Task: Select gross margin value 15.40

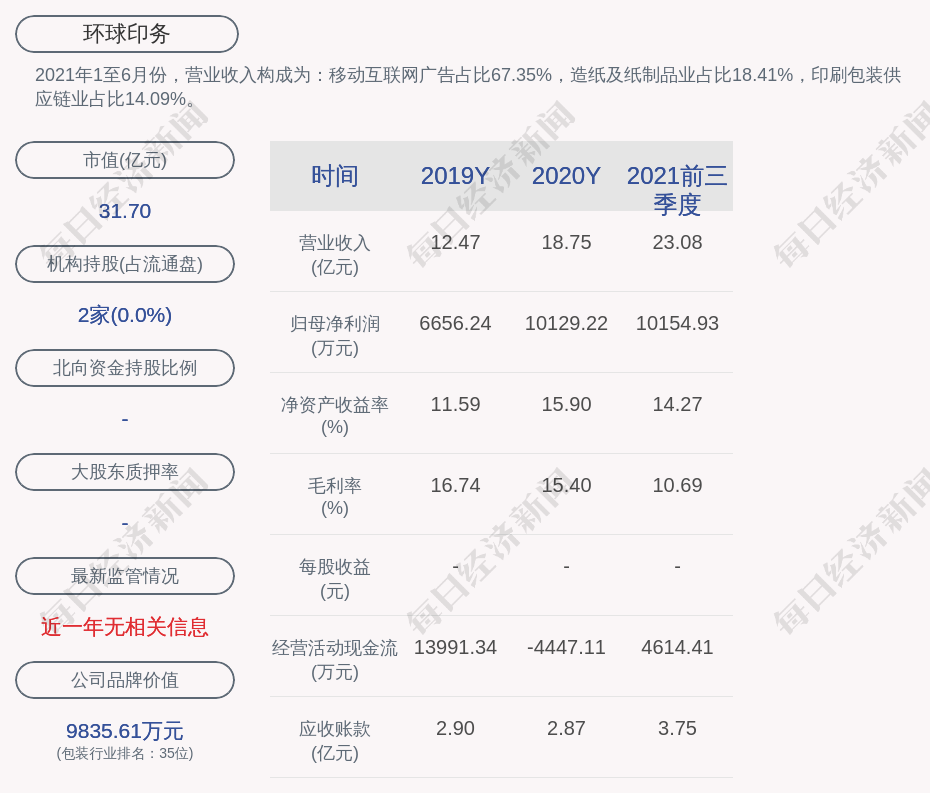Action: (566, 485)
